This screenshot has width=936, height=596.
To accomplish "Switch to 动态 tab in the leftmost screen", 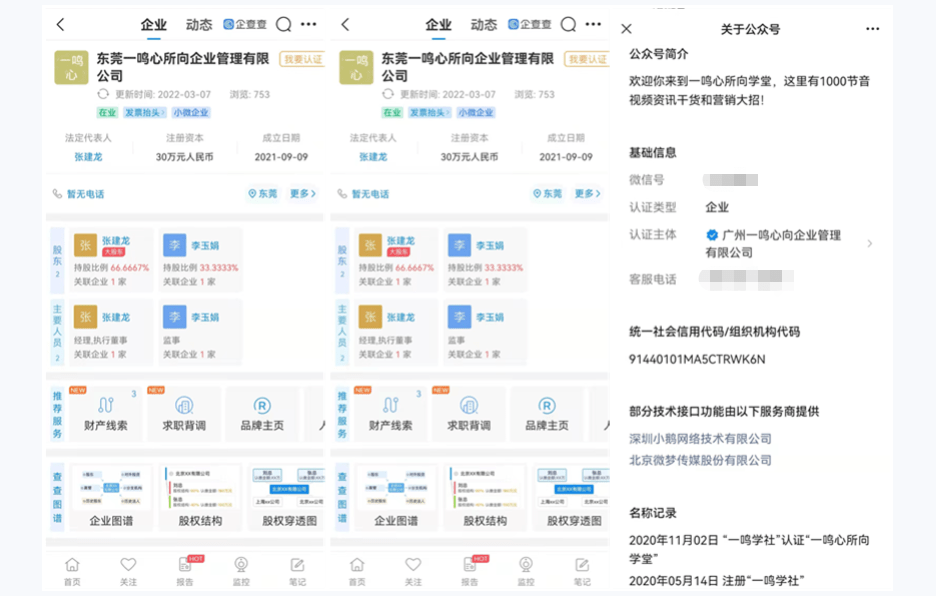I will 199,25.
